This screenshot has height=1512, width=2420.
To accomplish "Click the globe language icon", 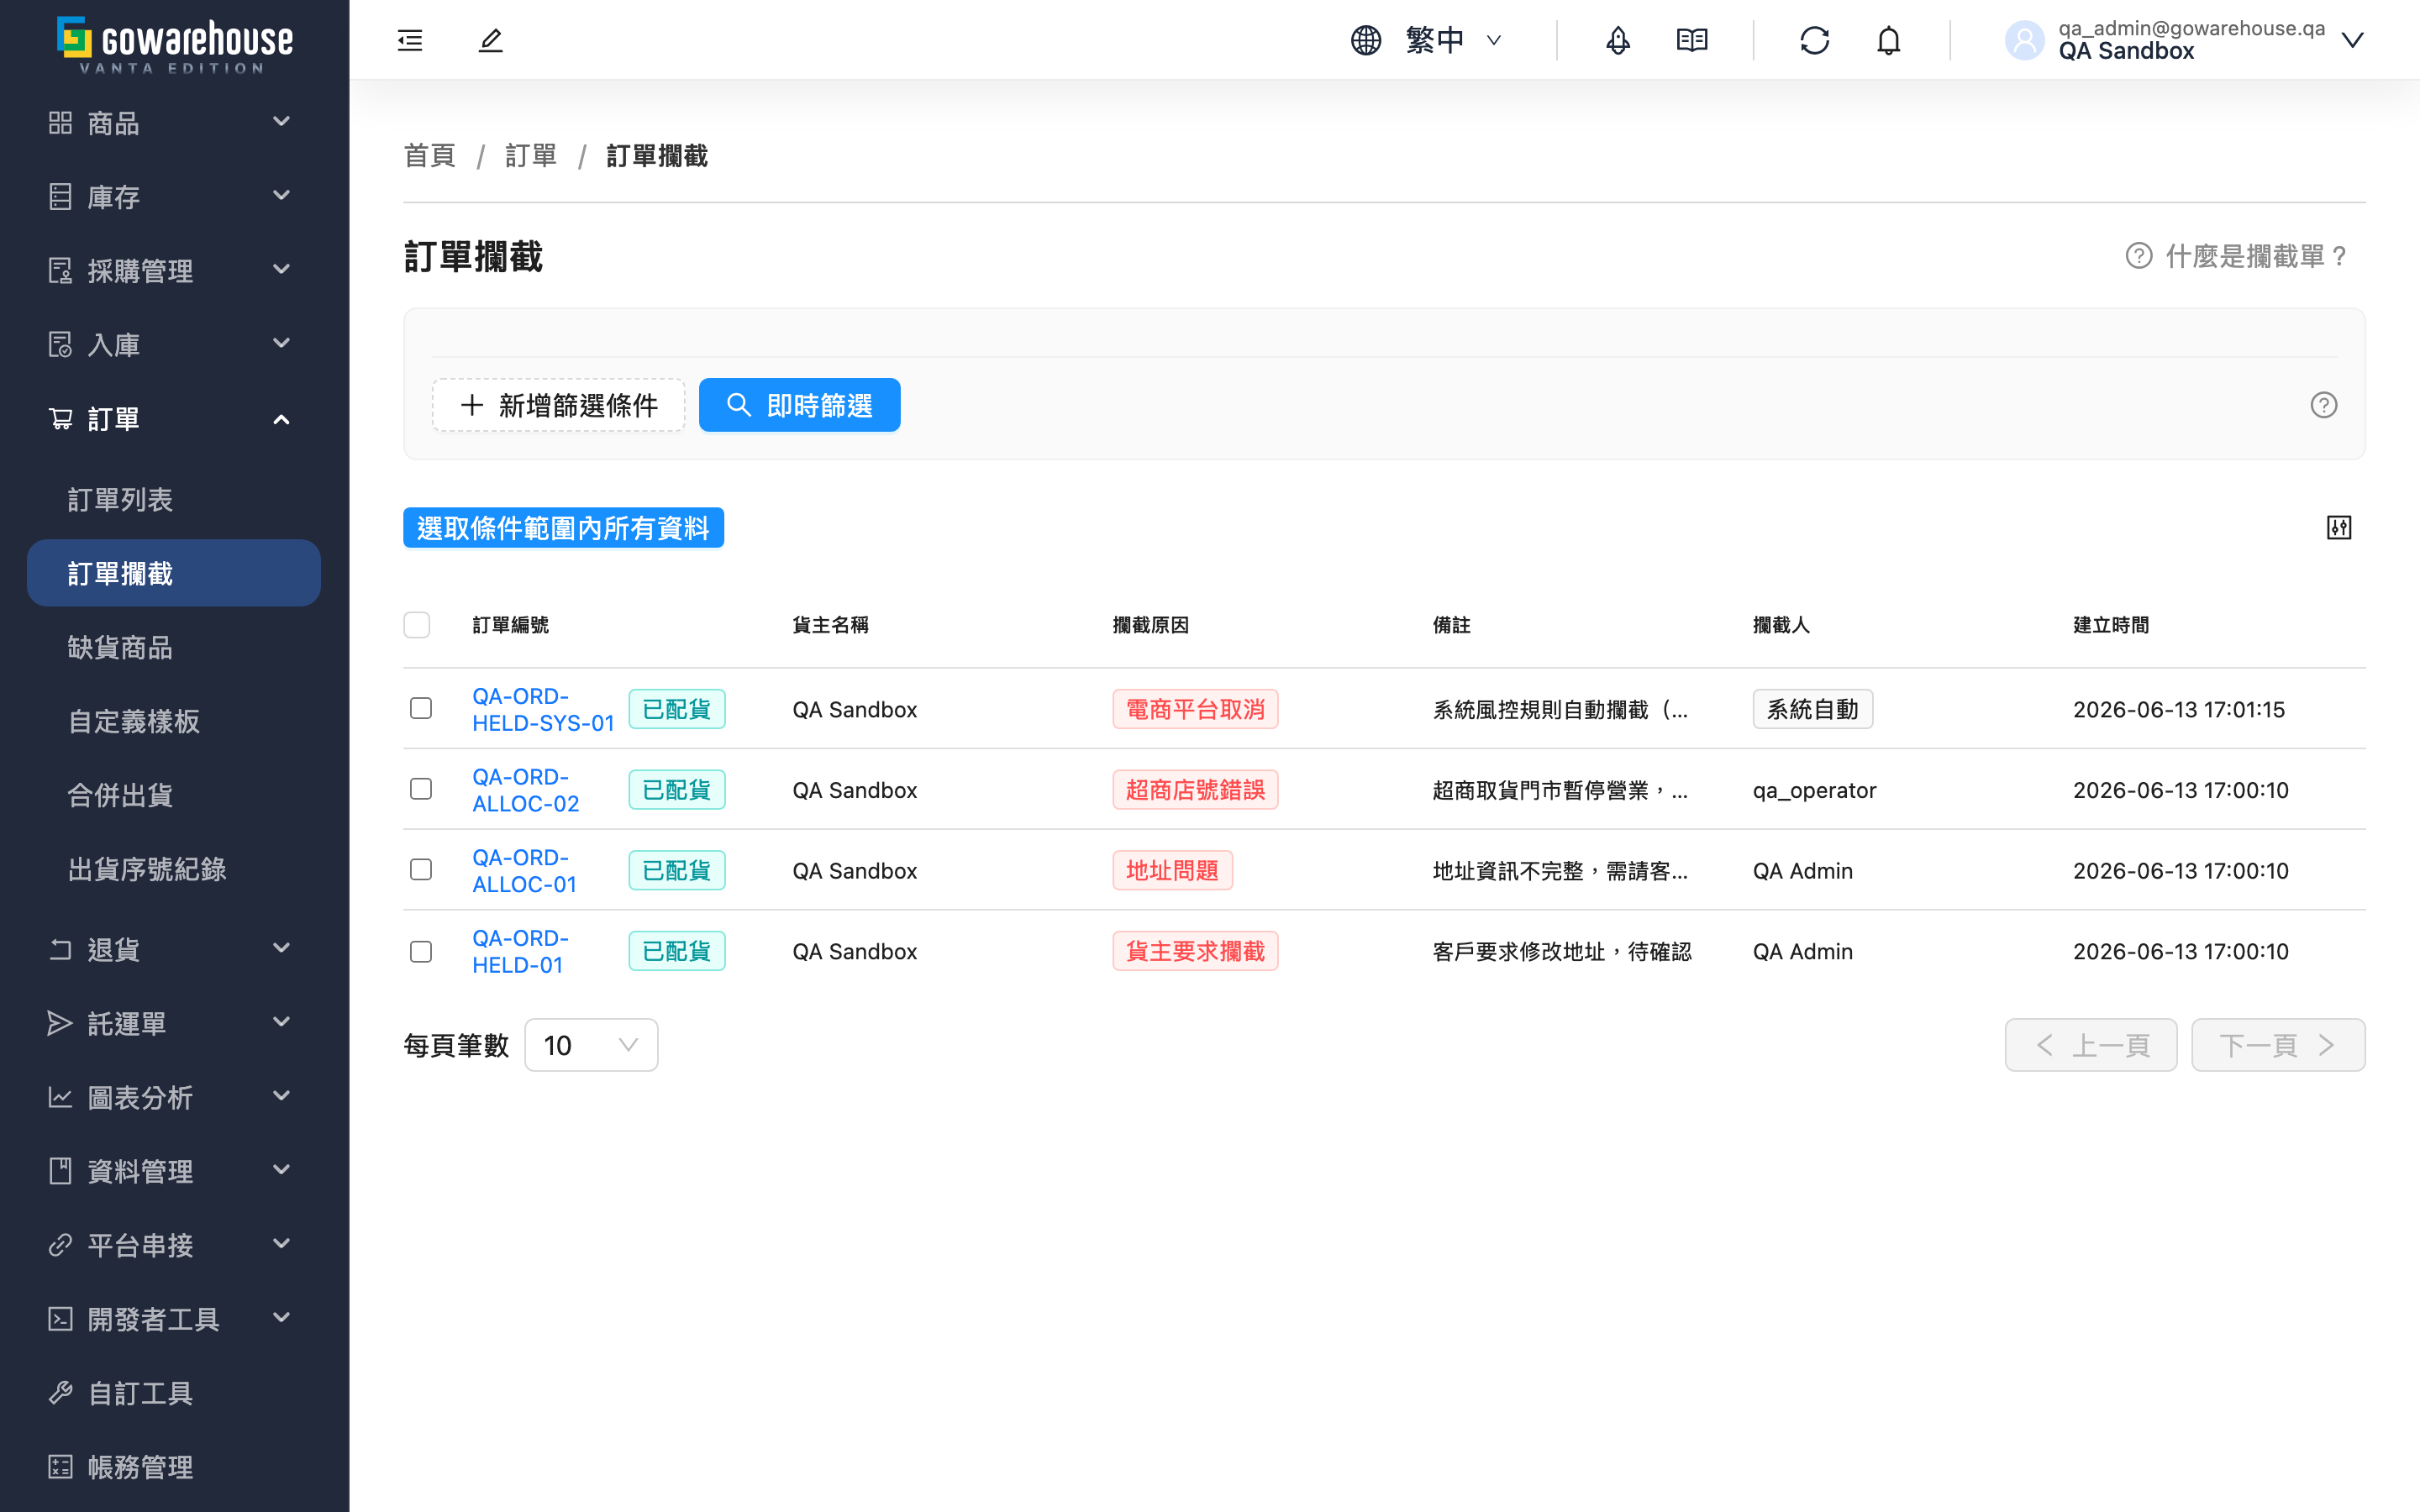I will pos(1366,40).
